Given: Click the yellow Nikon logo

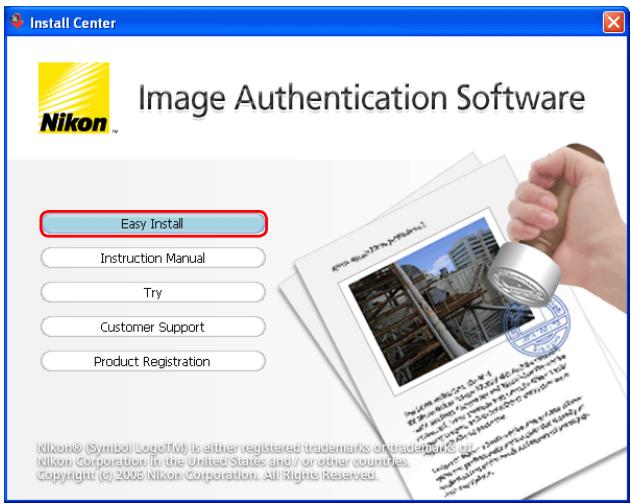Looking at the screenshot, I should point(74,97).
